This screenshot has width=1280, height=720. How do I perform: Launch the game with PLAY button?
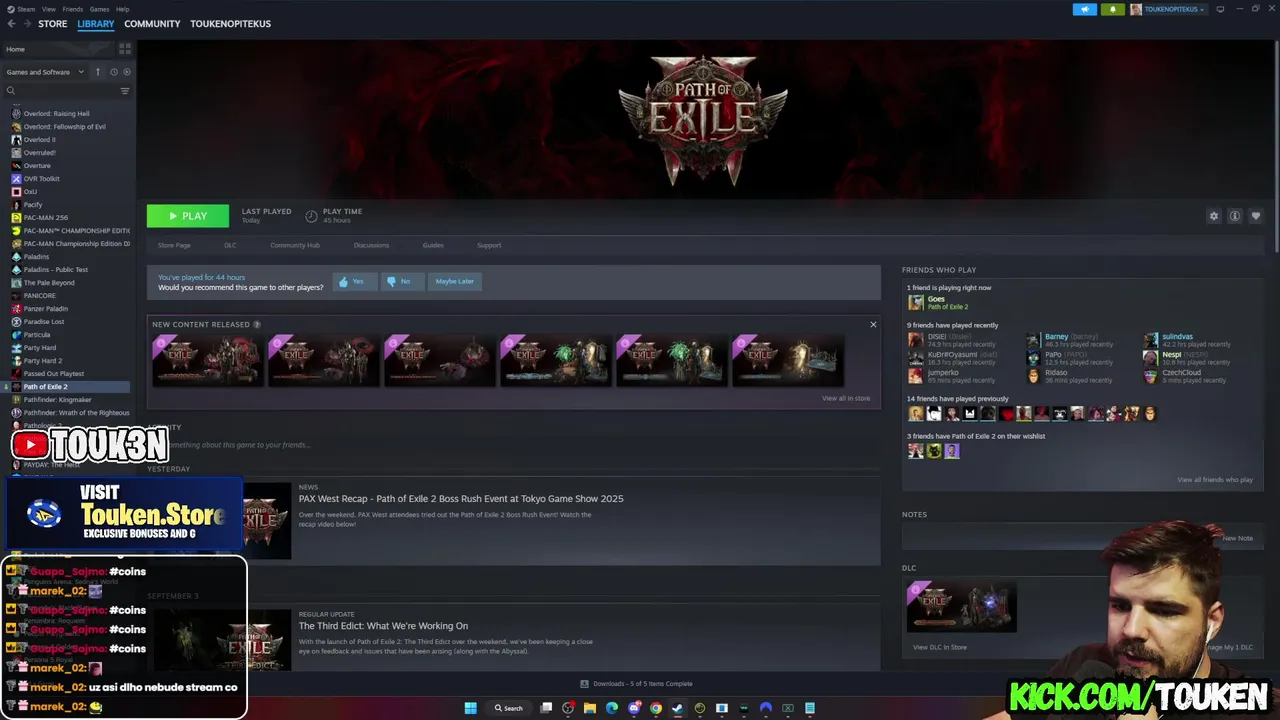(188, 216)
